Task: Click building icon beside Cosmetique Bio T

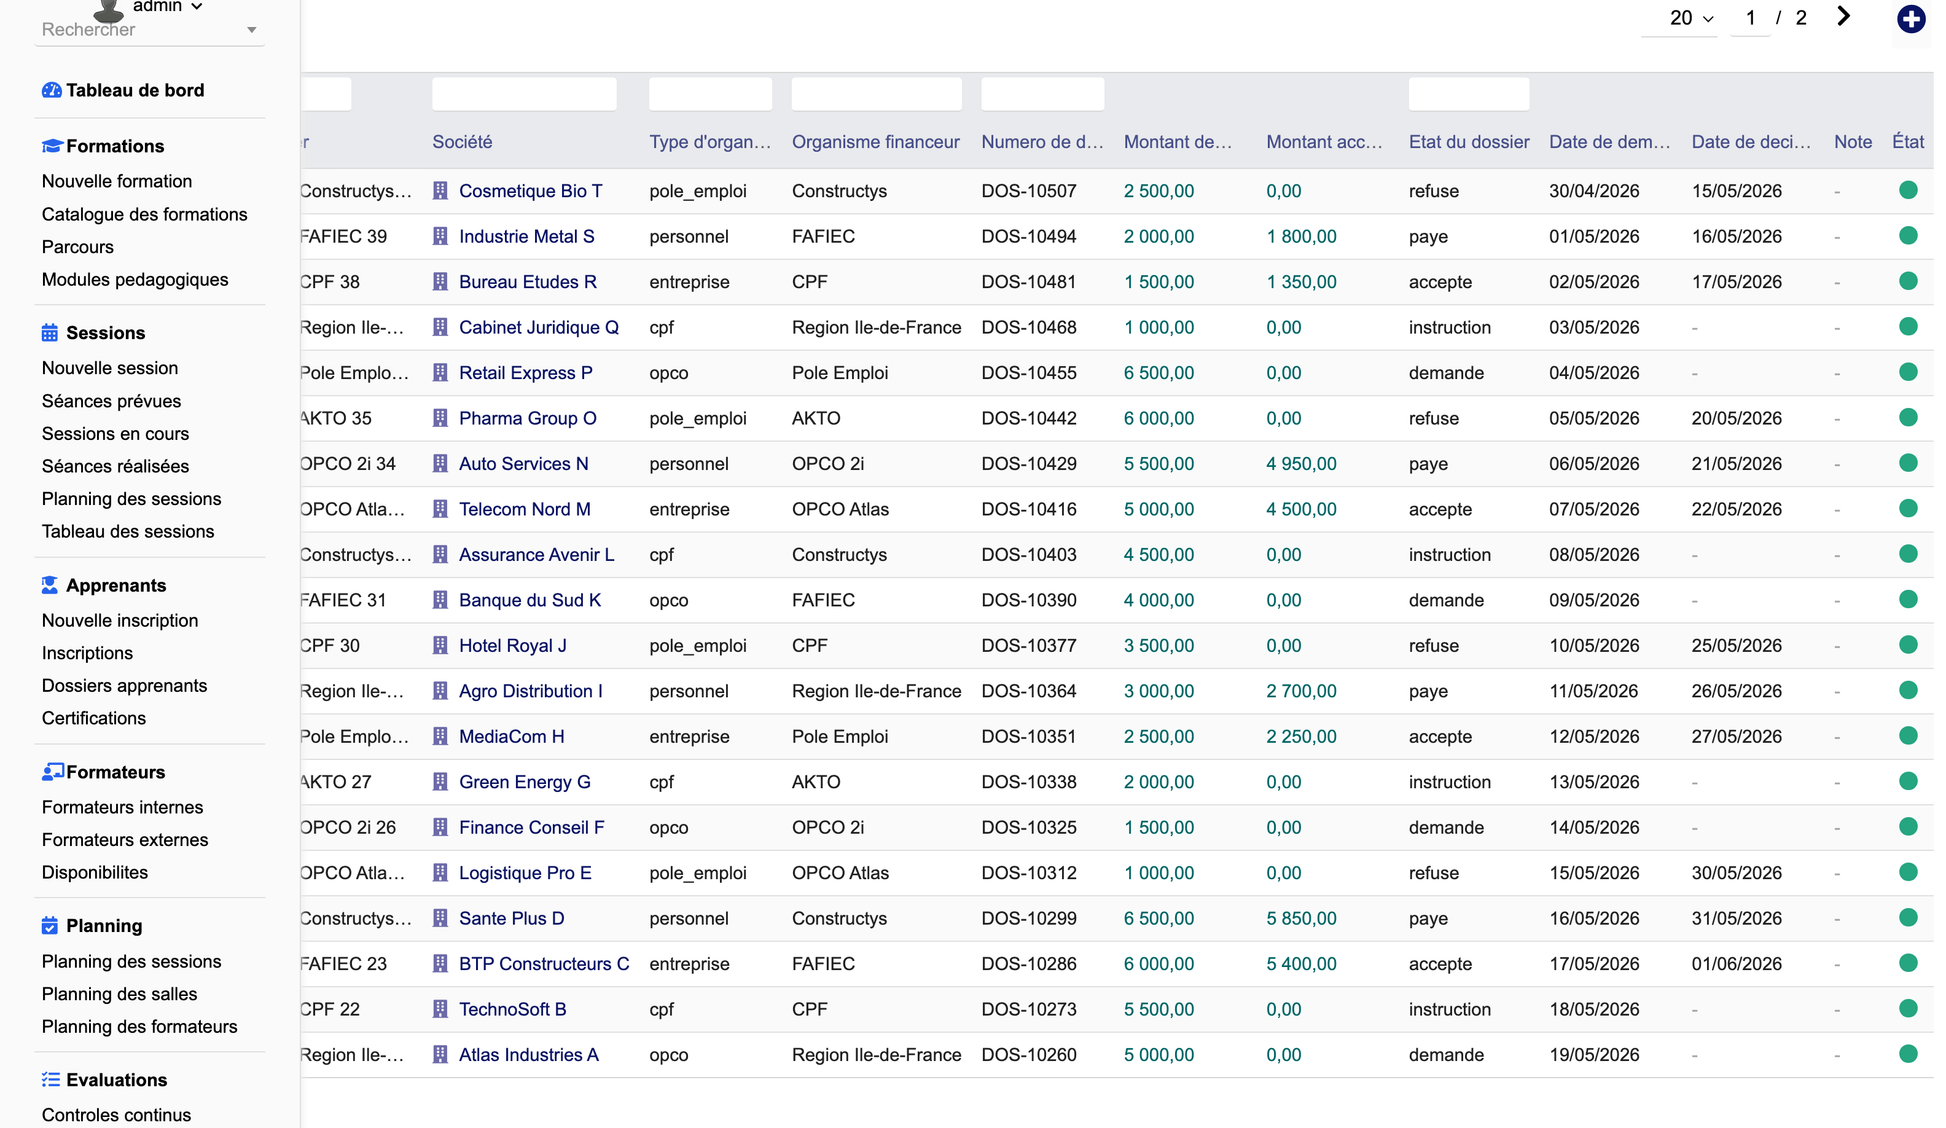Action: pyautogui.click(x=440, y=191)
